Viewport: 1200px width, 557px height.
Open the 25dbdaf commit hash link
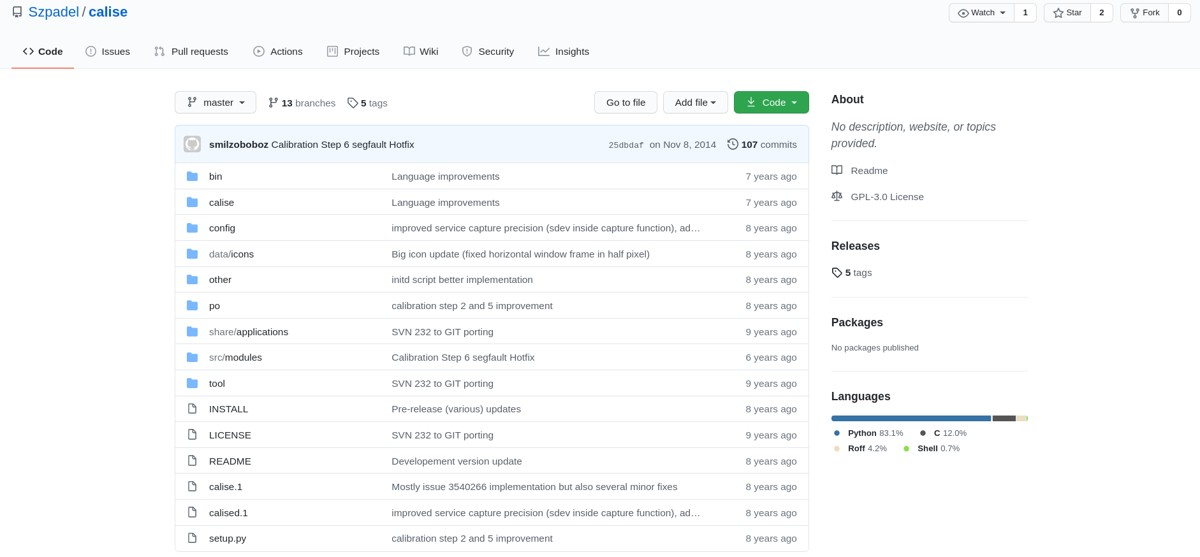626,145
